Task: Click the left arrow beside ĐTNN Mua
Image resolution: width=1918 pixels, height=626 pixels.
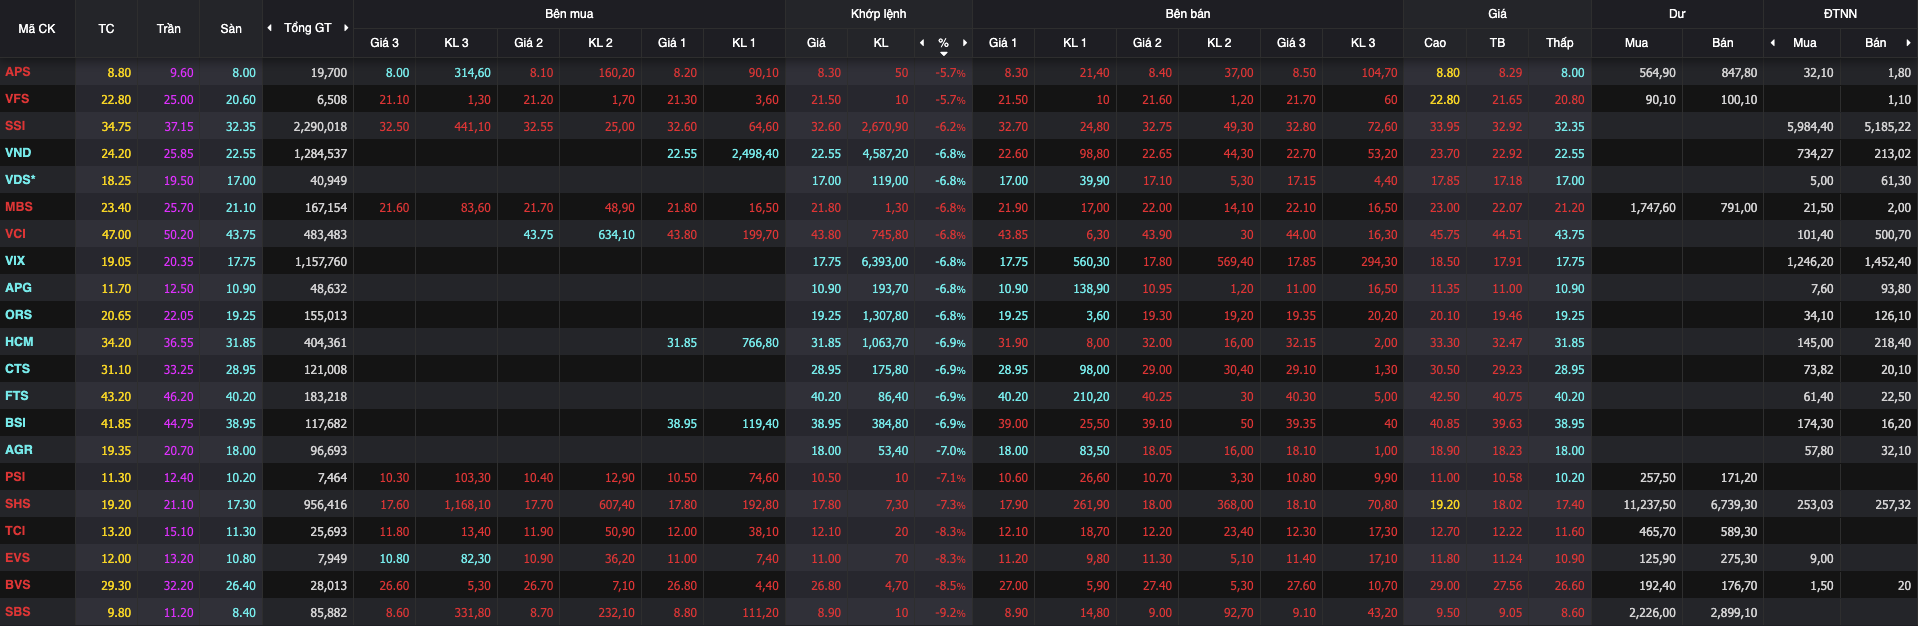Action: click(1773, 43)
